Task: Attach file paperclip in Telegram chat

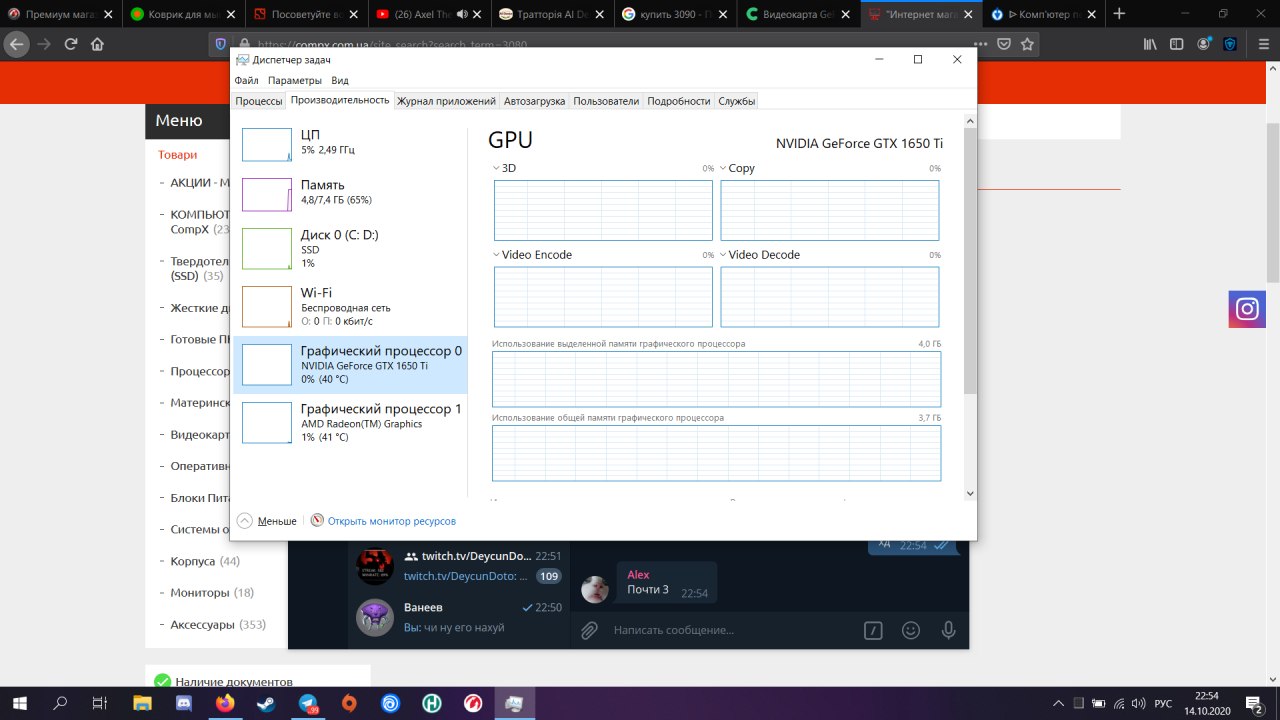Action: 590,630
